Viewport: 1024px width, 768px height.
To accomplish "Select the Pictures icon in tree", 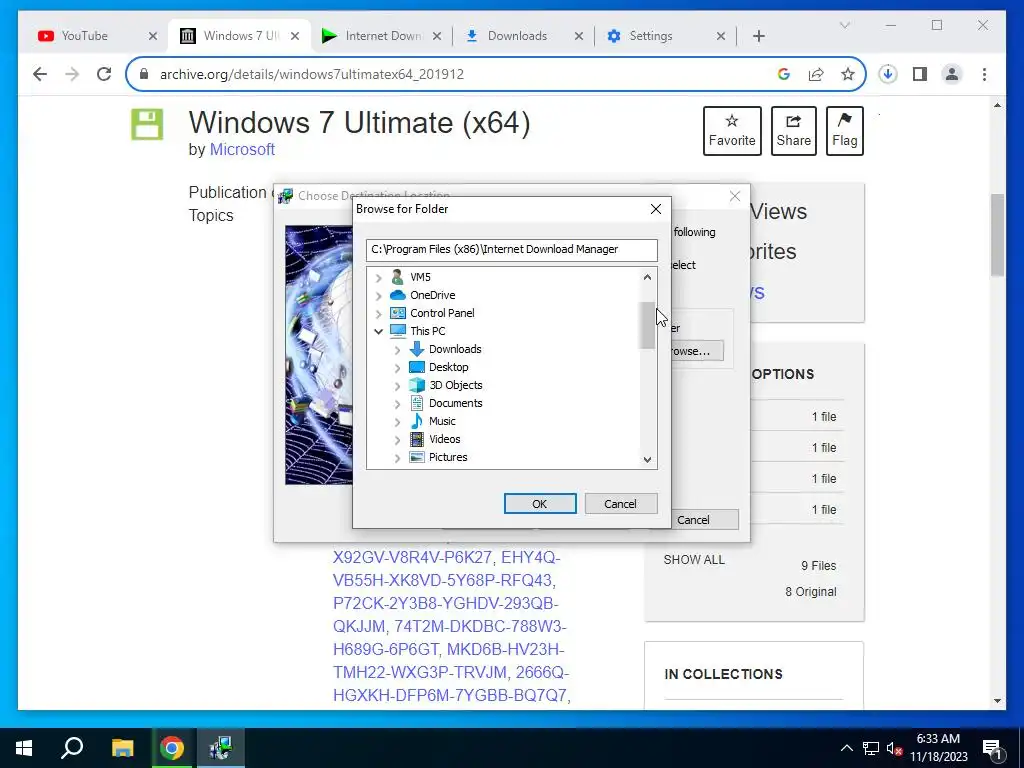I will coord(417,457).
